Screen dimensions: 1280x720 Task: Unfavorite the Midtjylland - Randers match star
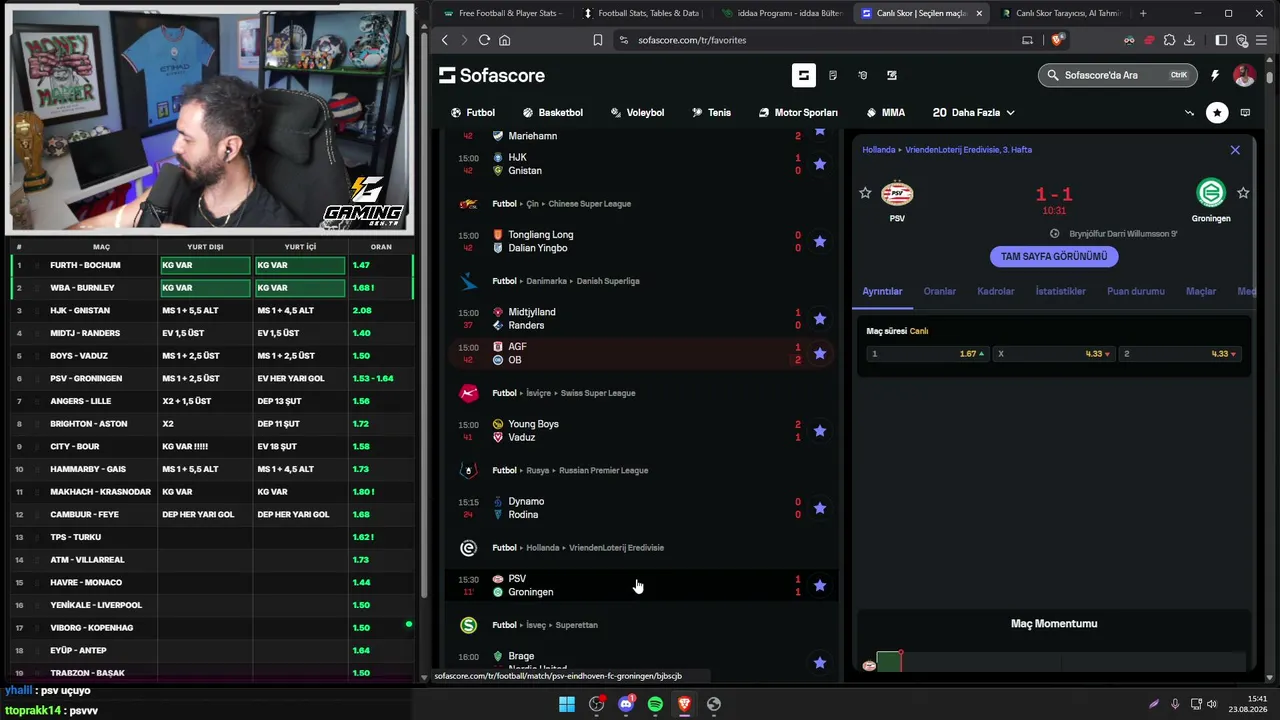[820, 319]
